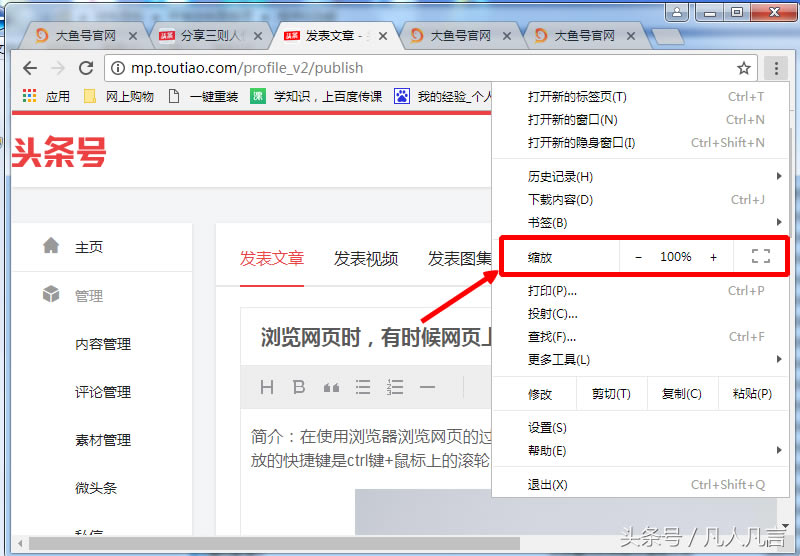Click the bookmark star icon in address bar
Screen dimensions: 800x556
744,68
